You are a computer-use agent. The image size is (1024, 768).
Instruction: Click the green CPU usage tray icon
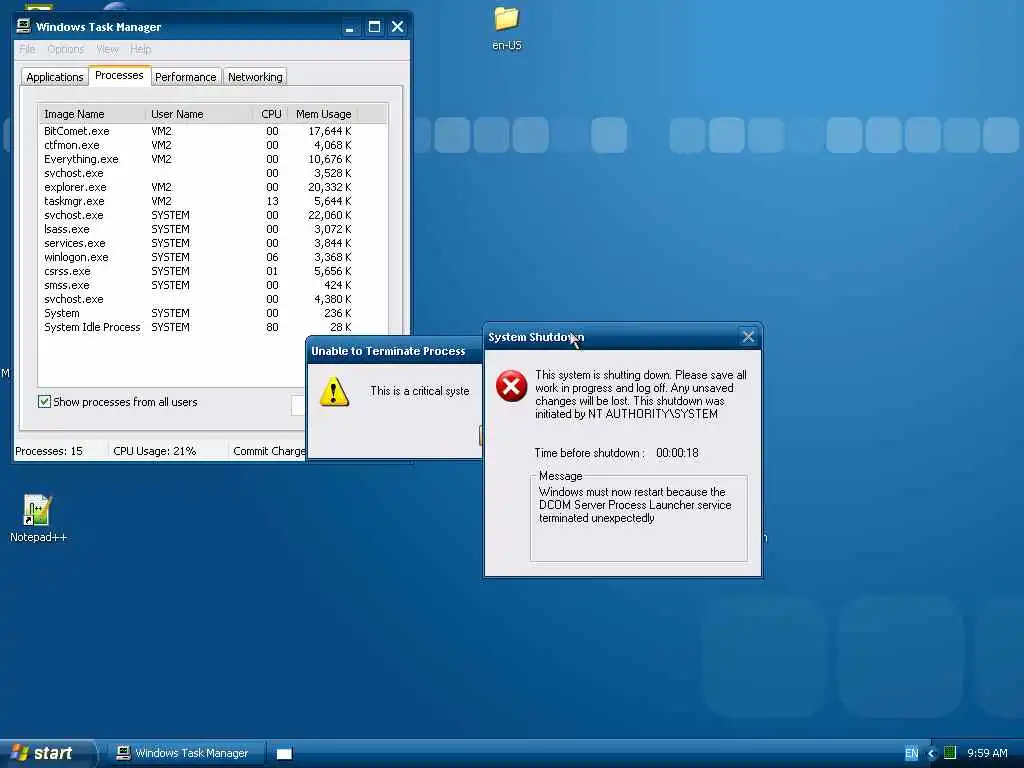950,752
